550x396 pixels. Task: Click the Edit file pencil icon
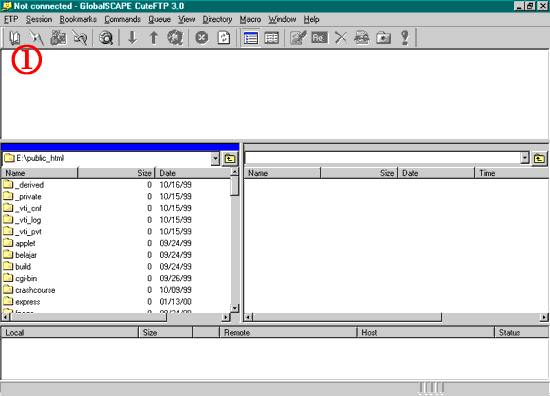[x=298, y=38]
